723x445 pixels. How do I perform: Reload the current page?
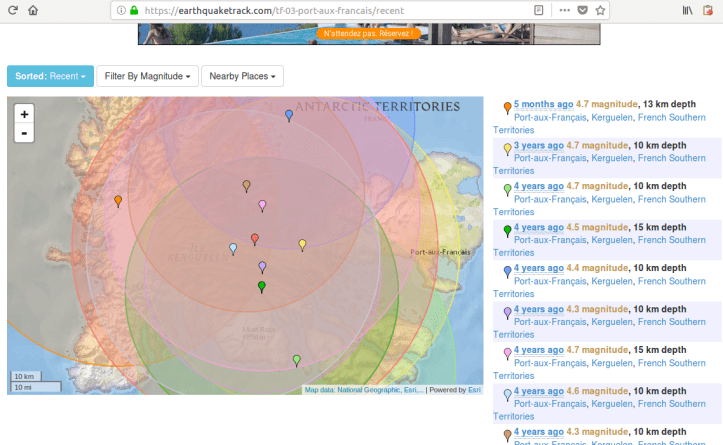(x=10, y=10)
